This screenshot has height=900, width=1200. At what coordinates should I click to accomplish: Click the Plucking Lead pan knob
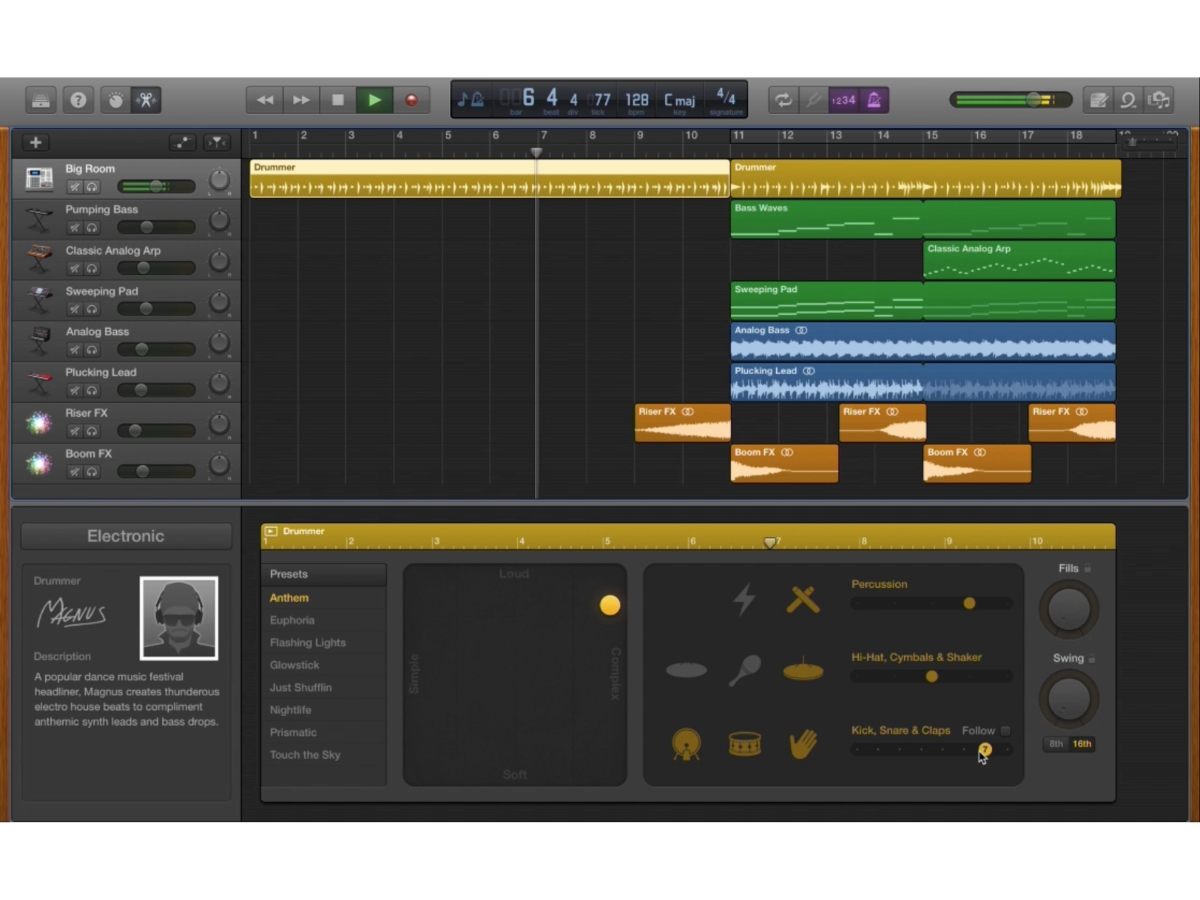tap(219, 383)
